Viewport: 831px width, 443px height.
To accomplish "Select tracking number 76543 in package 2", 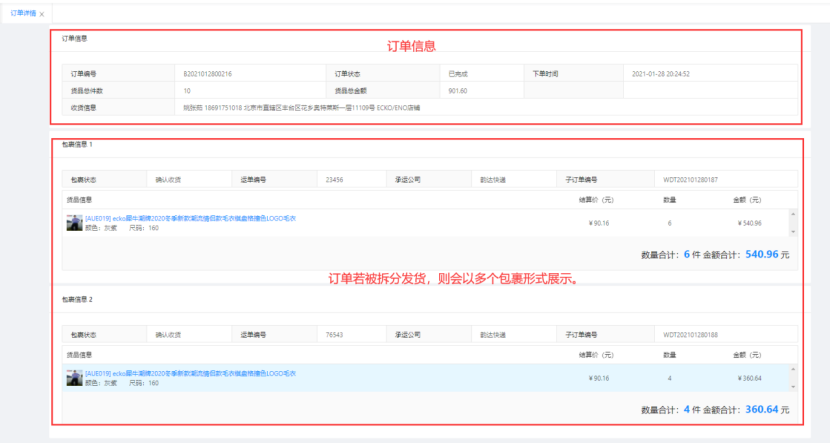I will coord(335,334).
